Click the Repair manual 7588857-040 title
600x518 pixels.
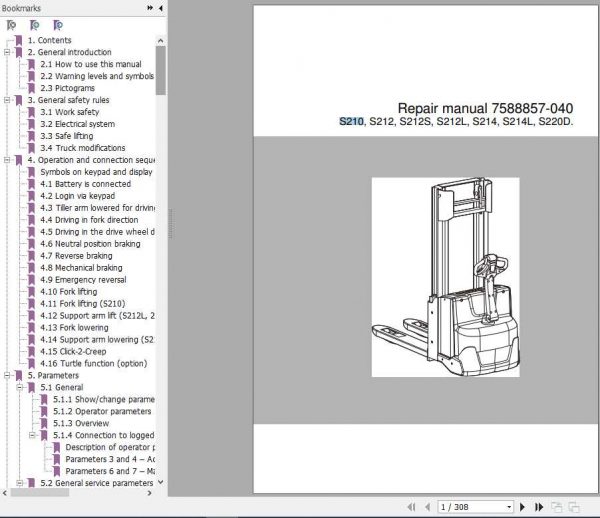tap(485, 108)
